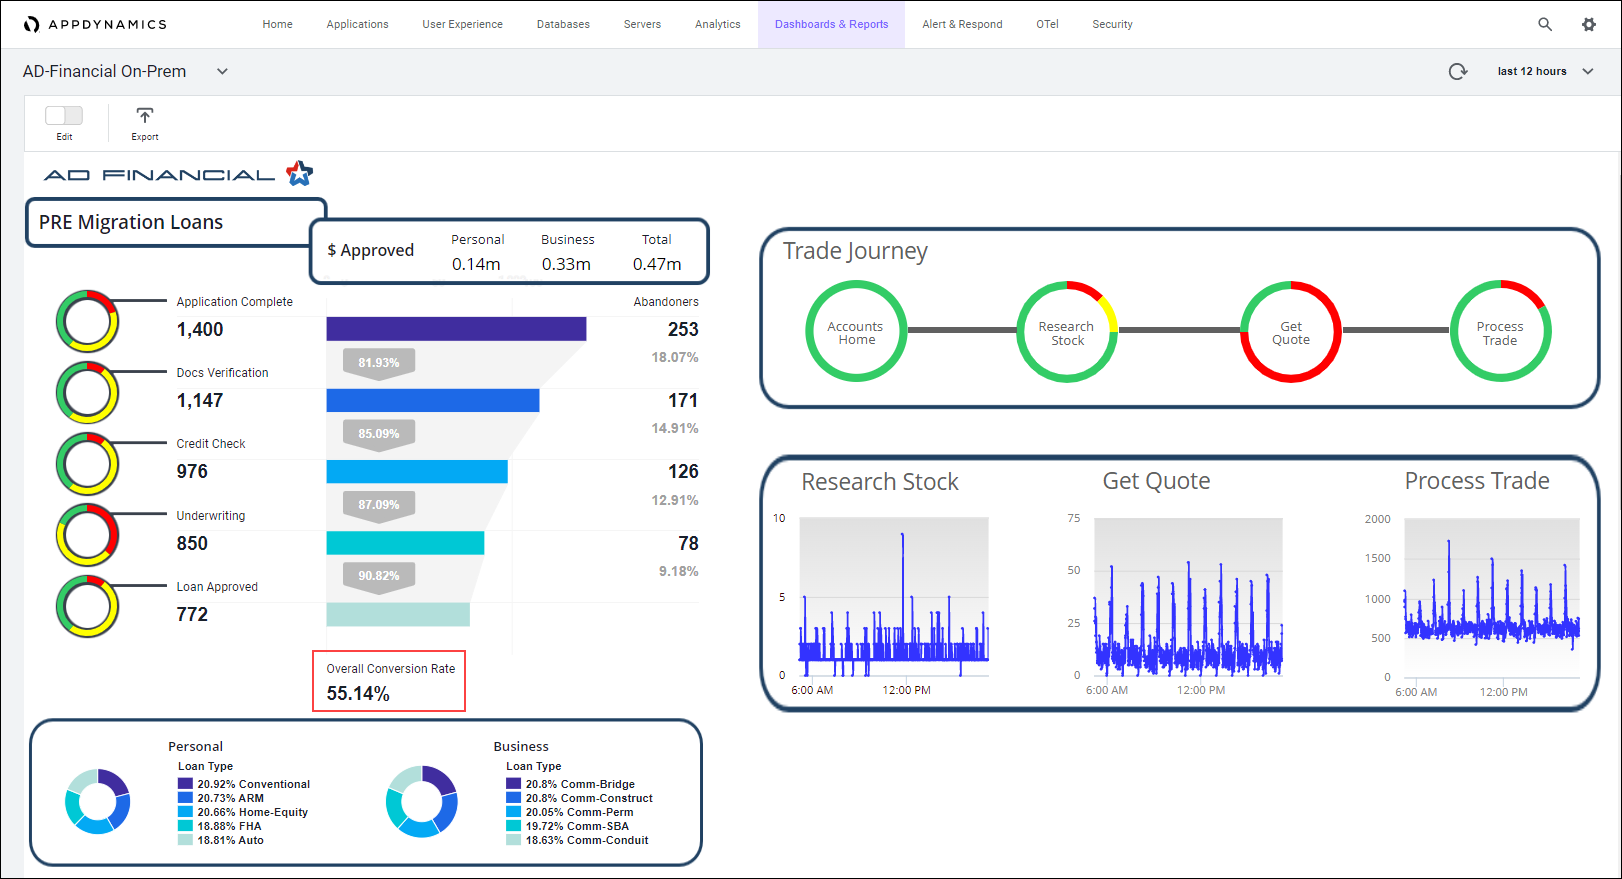Click the Process Trade line chart
This screenshot has width=1622, height=879.
(1491, 598)
